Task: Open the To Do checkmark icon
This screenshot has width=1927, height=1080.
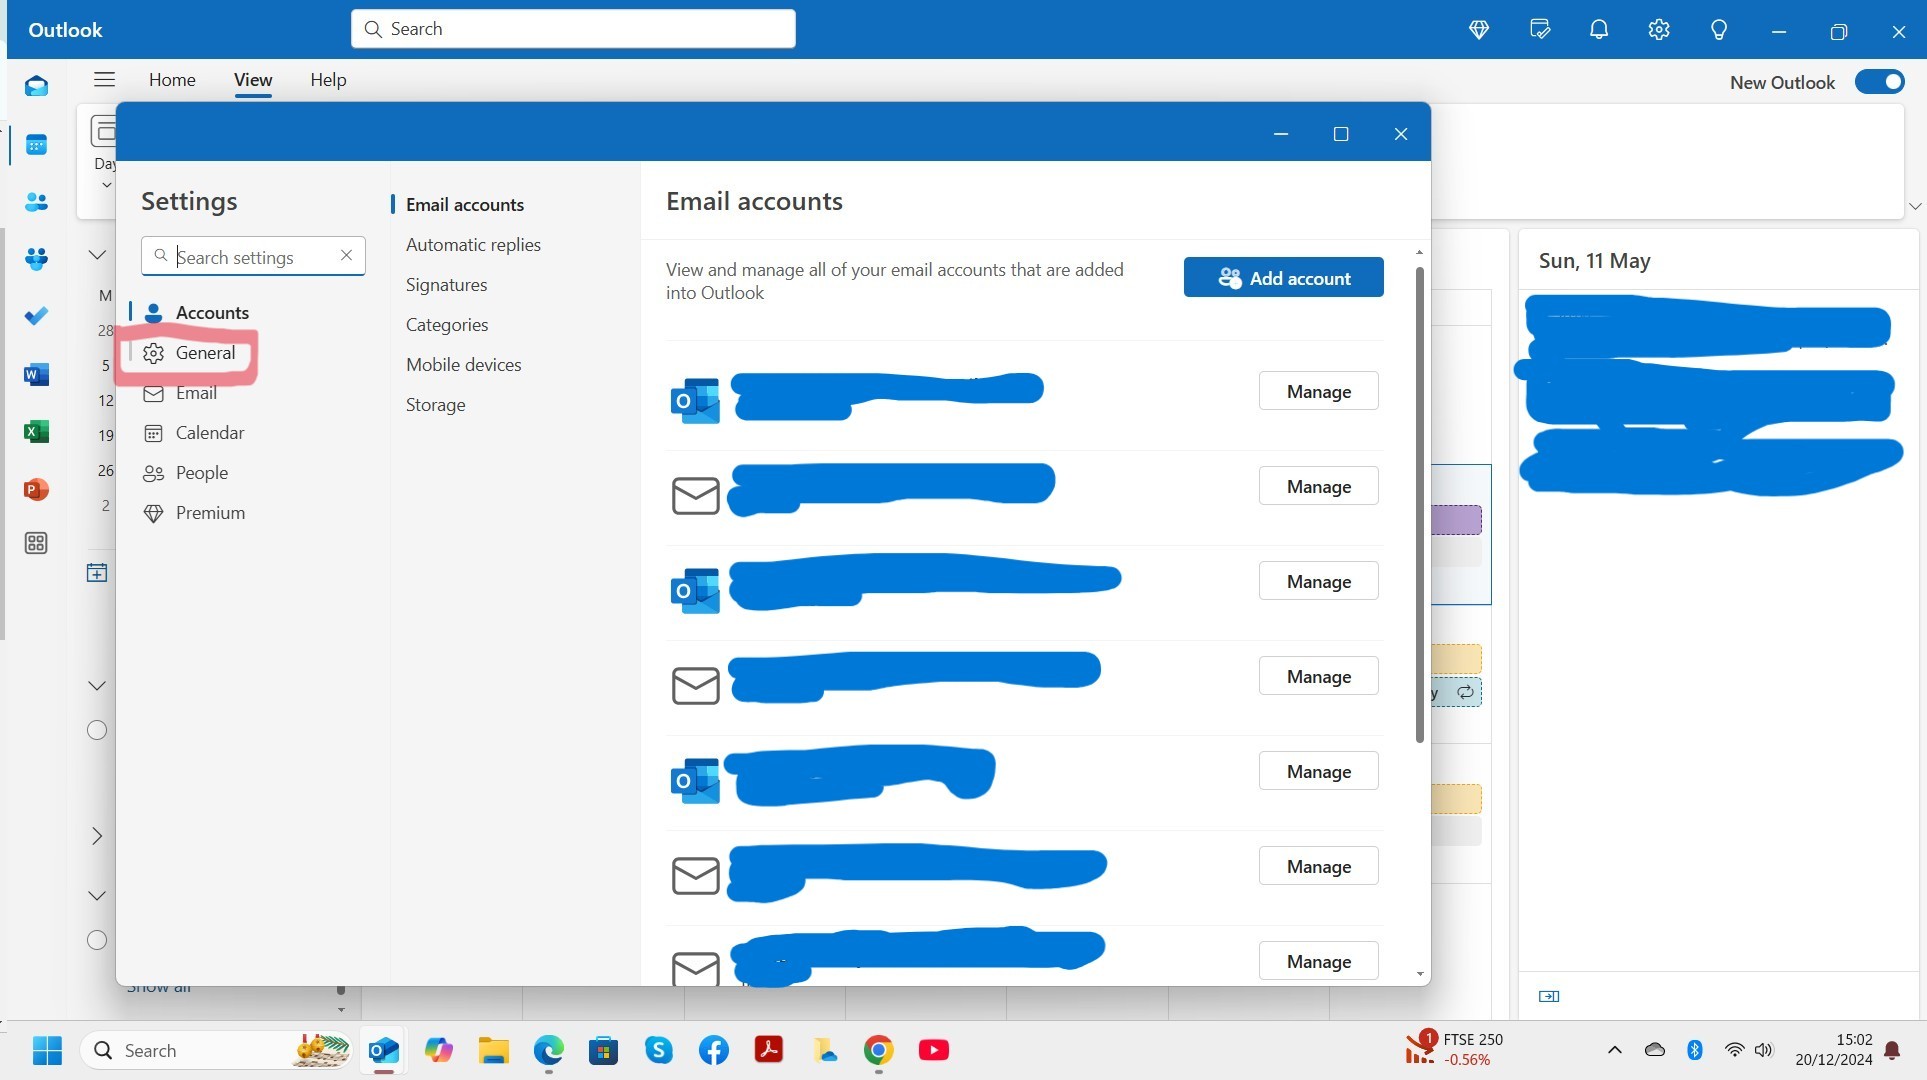Action: point(36,316)
